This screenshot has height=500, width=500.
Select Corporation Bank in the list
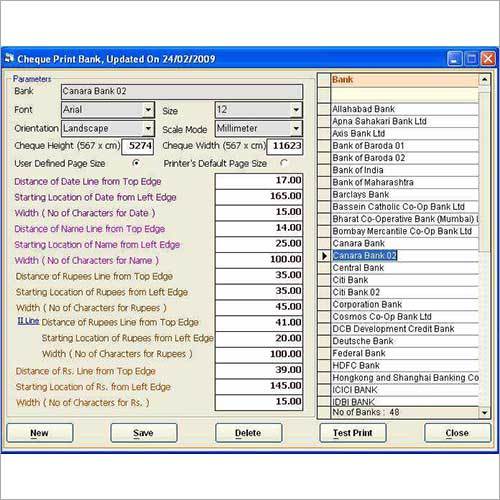pyautogui.click(x=405, y=305)
